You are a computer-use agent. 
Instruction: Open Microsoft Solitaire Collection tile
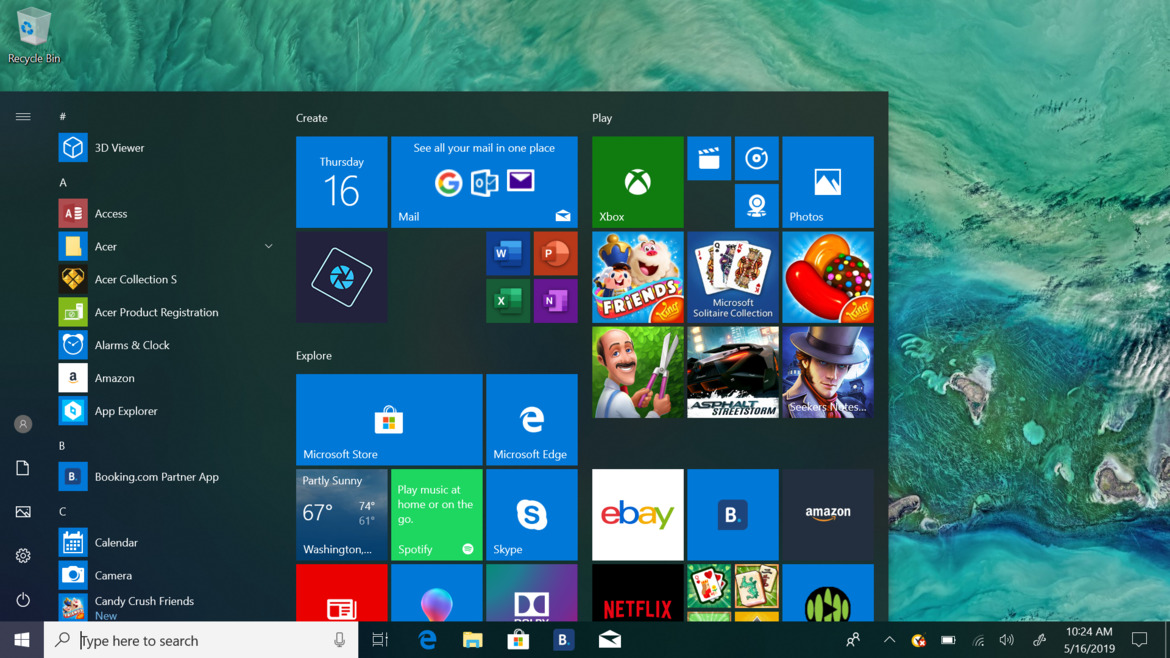[x=733, y=277]
